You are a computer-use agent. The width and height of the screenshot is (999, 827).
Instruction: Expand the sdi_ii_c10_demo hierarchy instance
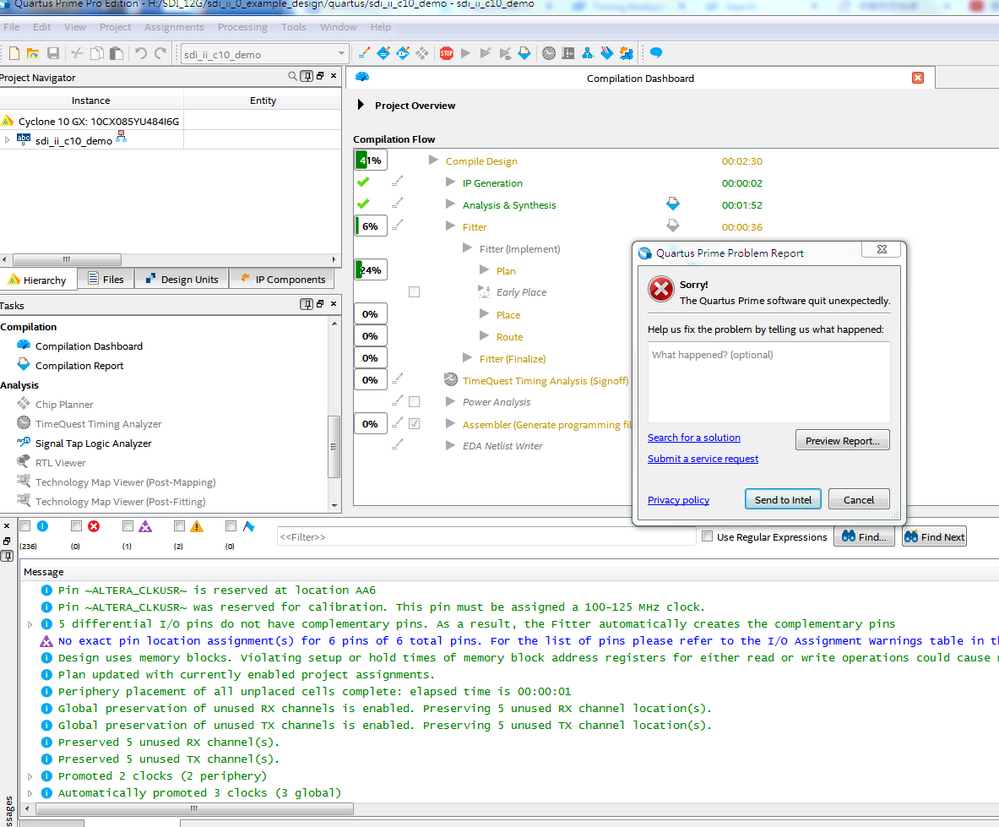(x=7, y=141)
